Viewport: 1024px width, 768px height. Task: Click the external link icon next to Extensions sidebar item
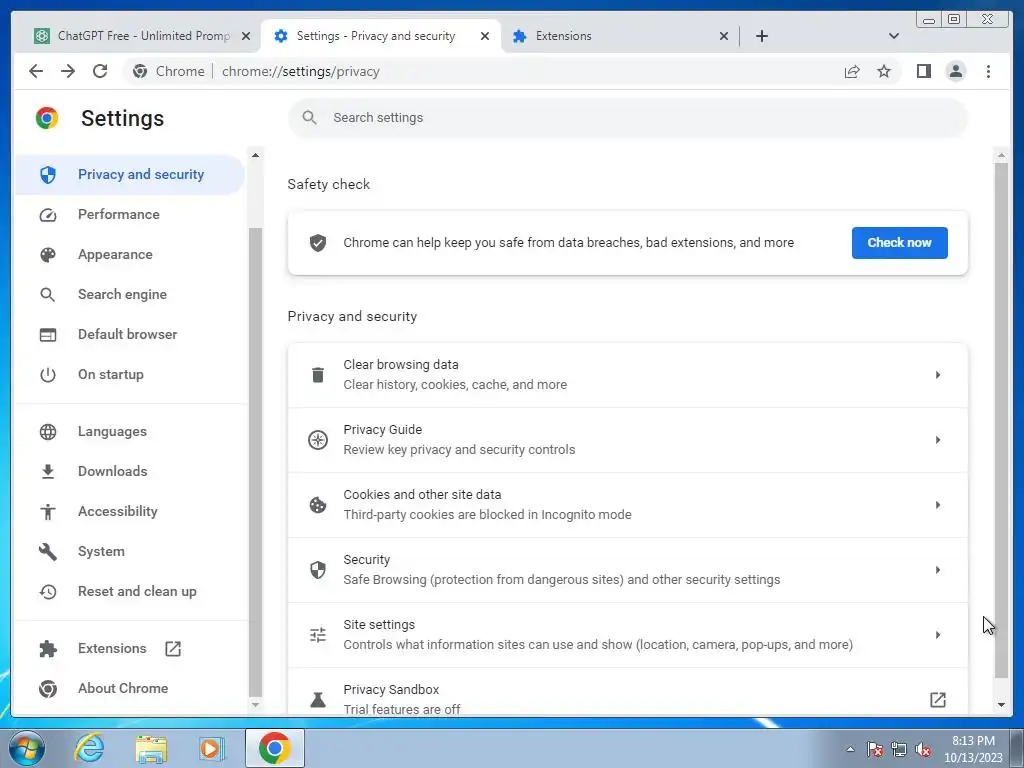pos(173,648)
